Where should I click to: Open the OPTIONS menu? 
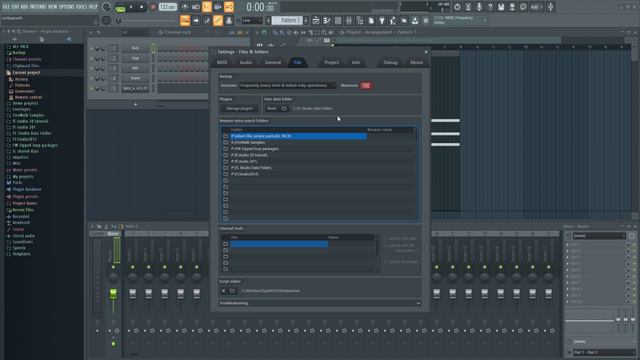67,7
